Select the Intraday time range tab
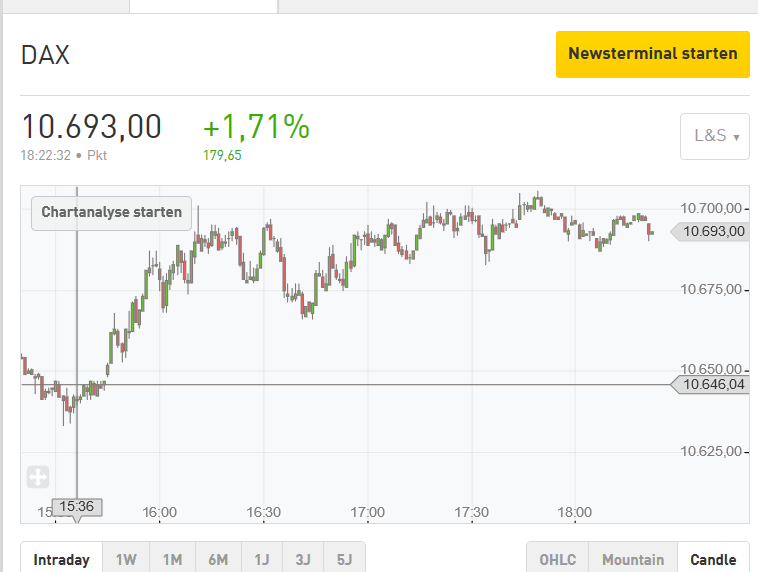Viewport: 758px width, 572px height. point(61,559)
